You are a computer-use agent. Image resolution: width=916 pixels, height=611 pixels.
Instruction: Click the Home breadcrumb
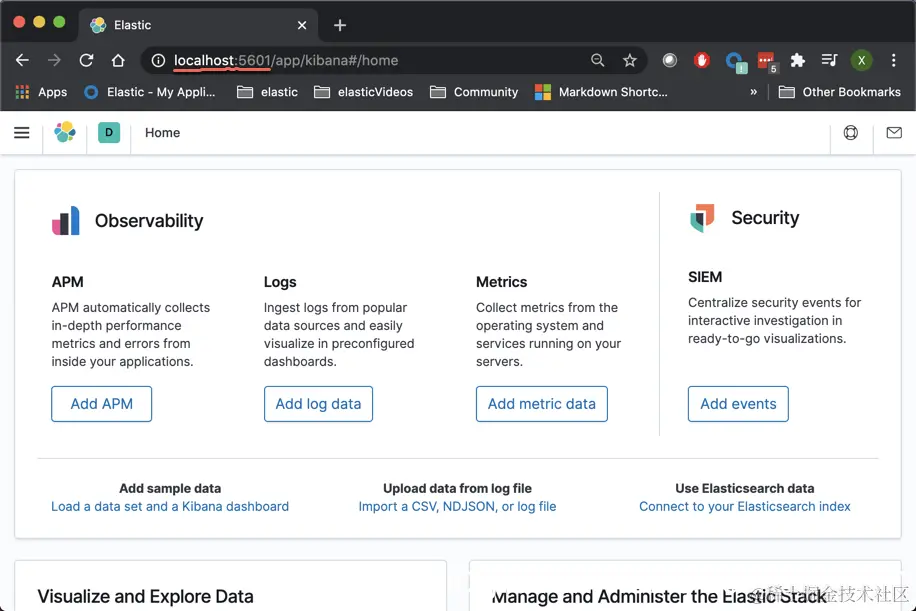(x=162, y=133)
